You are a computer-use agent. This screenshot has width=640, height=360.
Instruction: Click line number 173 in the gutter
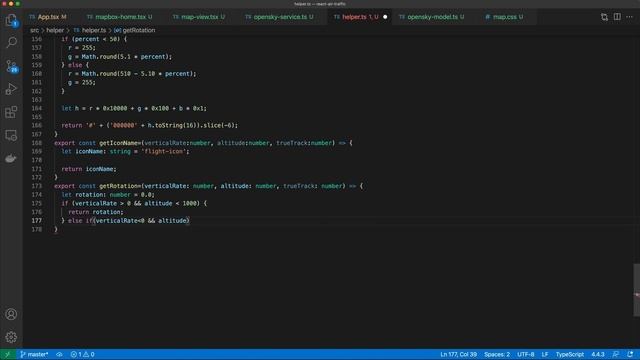pos(37,186)
